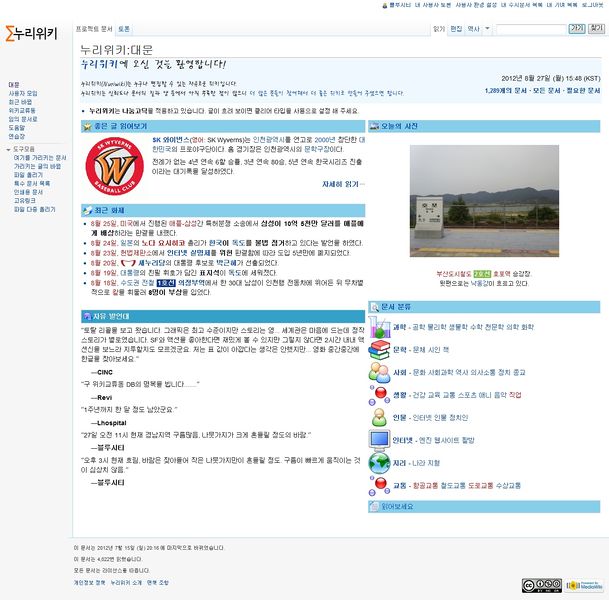Click the globe icon in 최근 화제 header

pyautogui.click(x=87, y=210)
